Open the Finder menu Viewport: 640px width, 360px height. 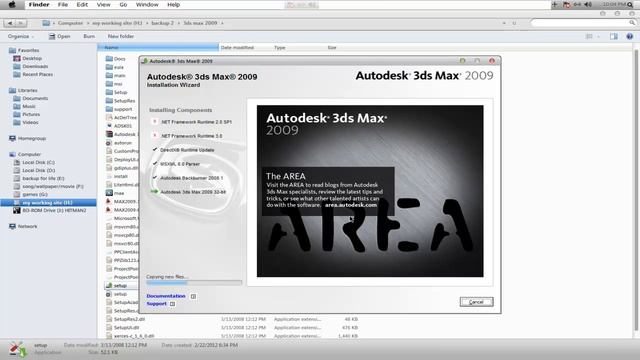click(39, 5)
